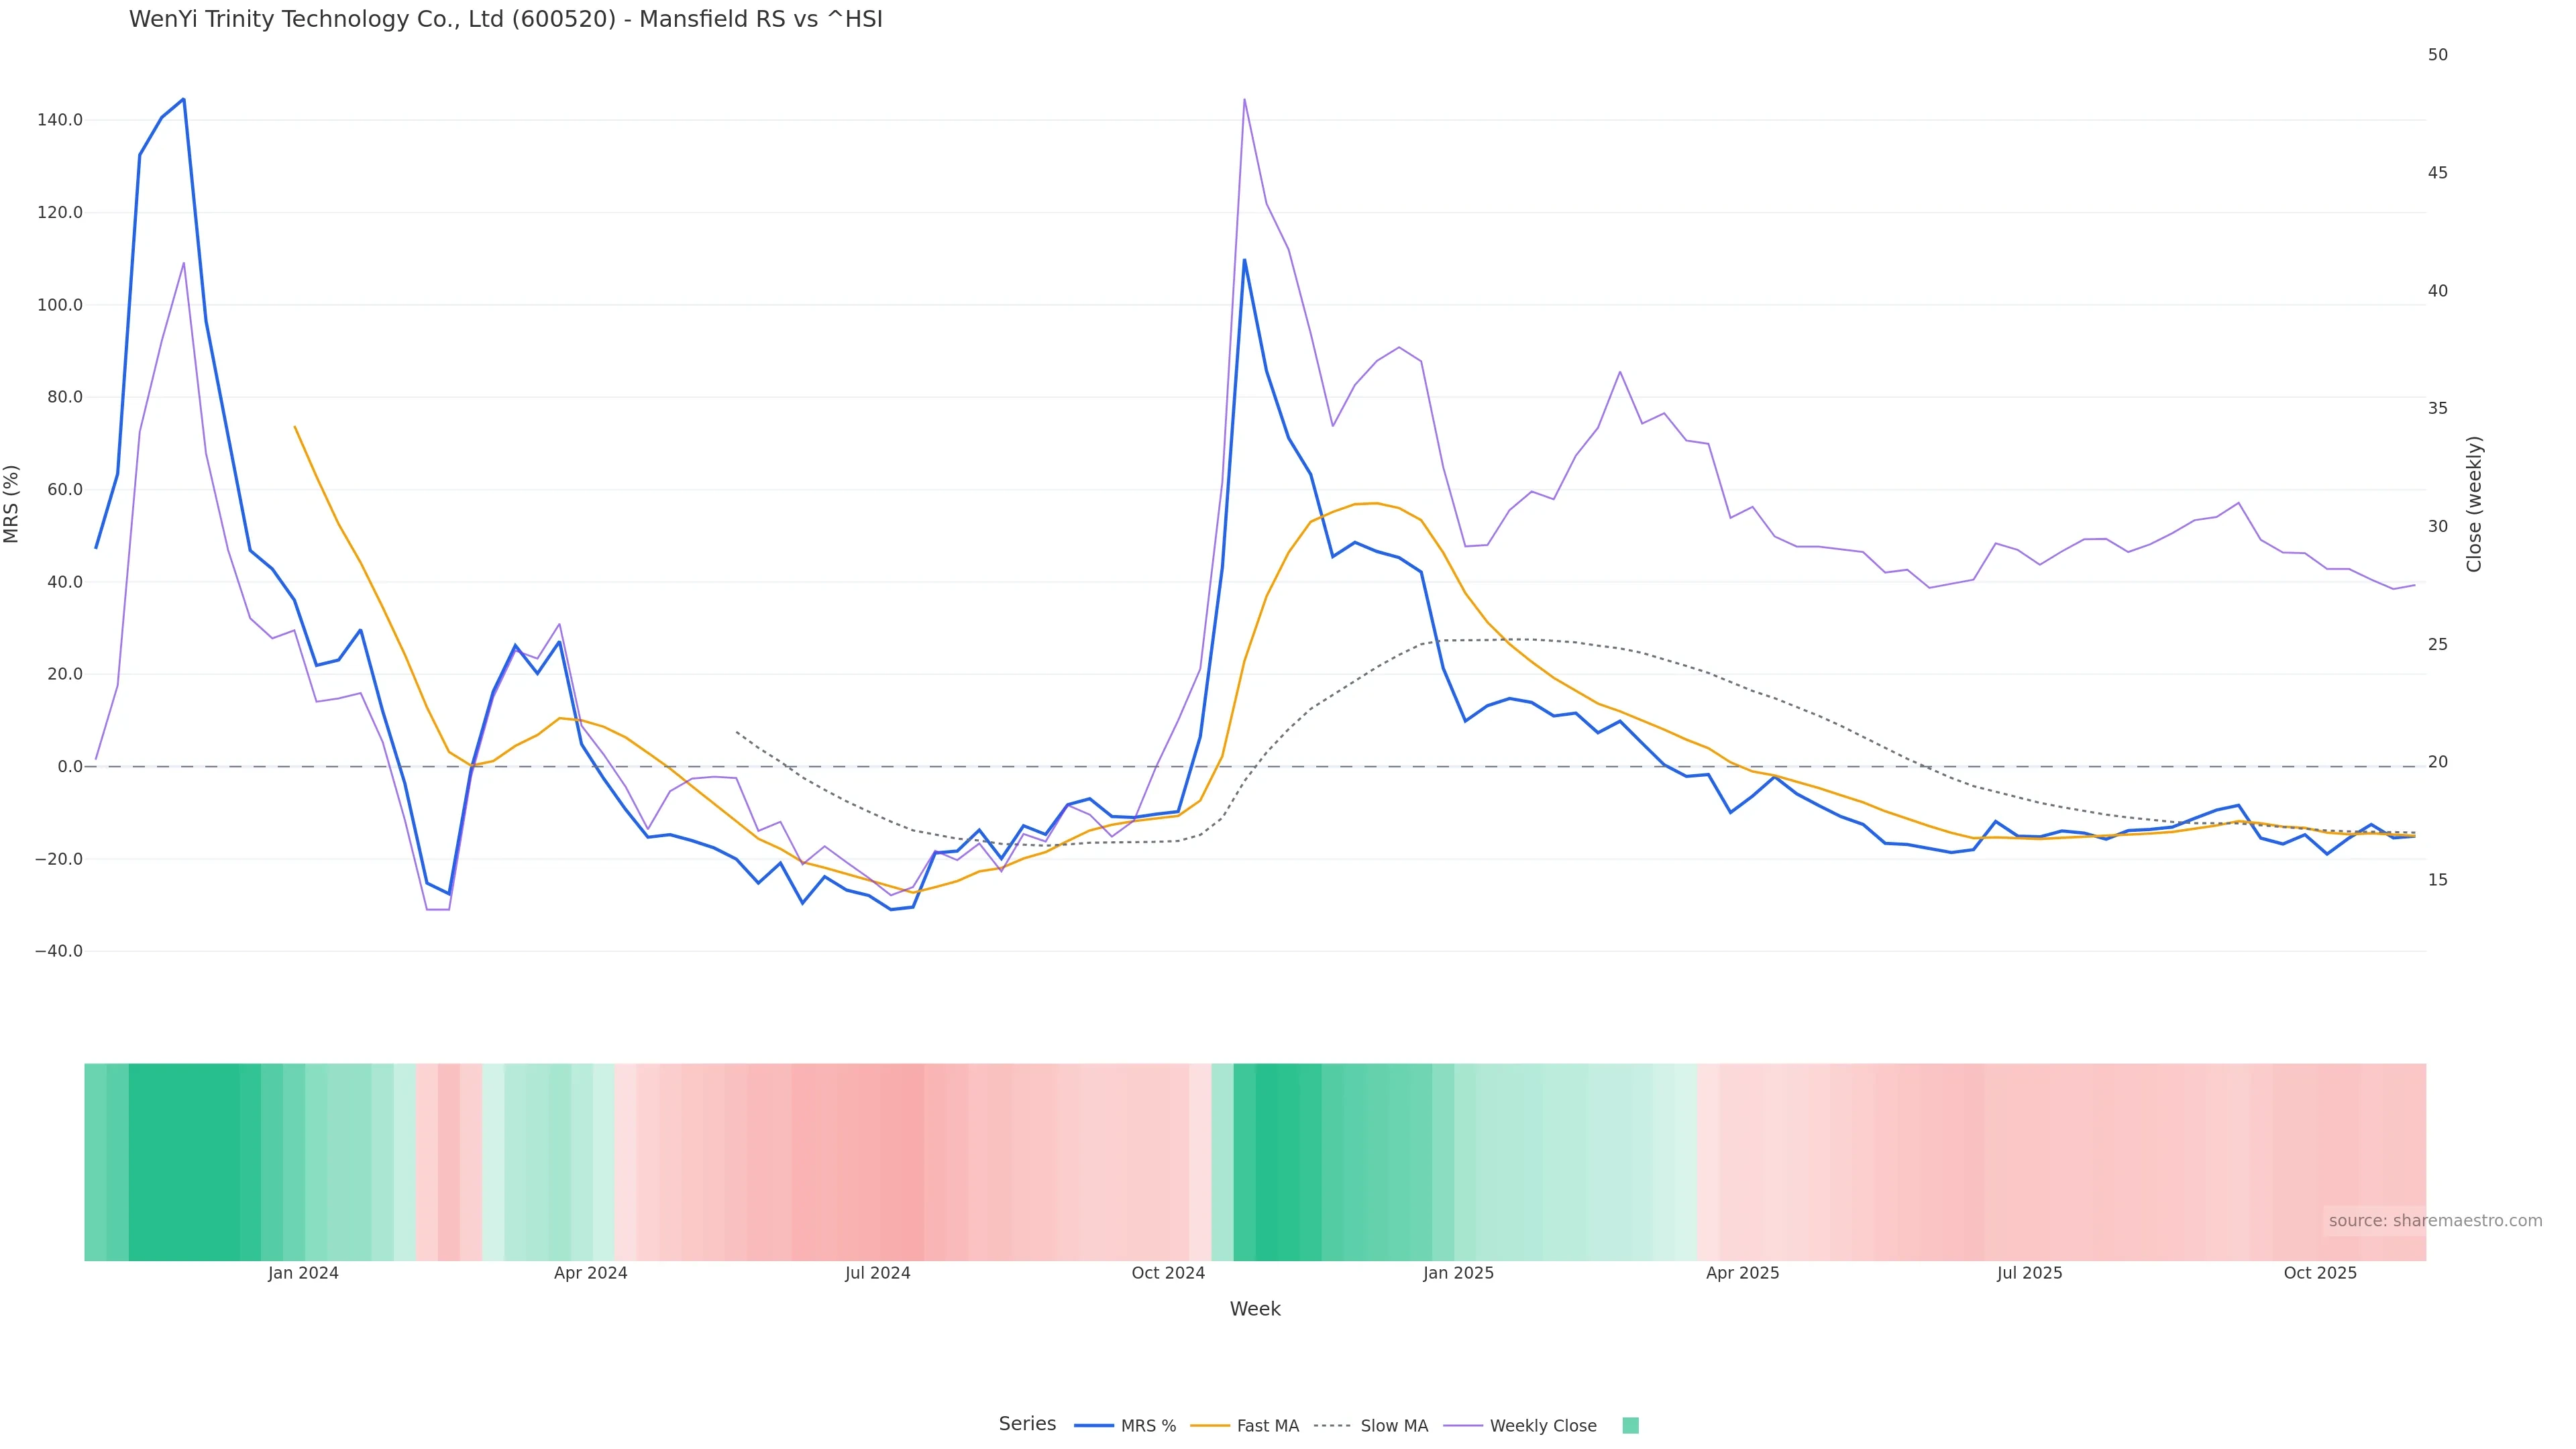This screenshot has height=1449, width=2576.
Task: Click the 140.0 left axis tick
Action: pyautogui.click(x=59, y=120)
